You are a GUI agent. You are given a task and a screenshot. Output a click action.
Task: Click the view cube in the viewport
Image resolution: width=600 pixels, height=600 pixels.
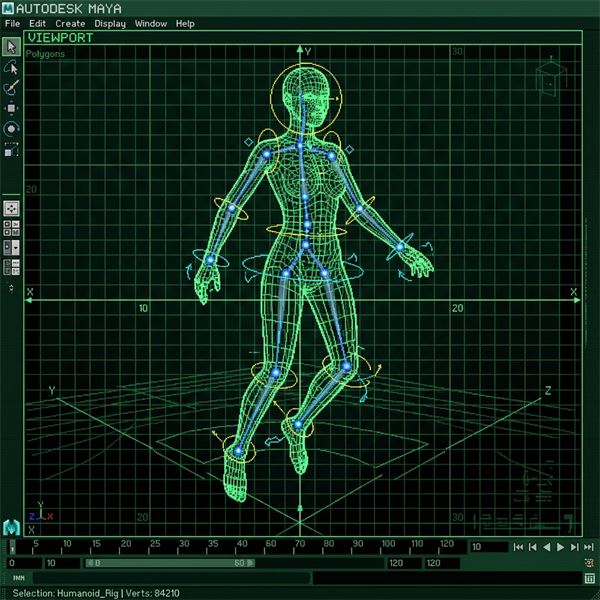(x=548, y=79)
